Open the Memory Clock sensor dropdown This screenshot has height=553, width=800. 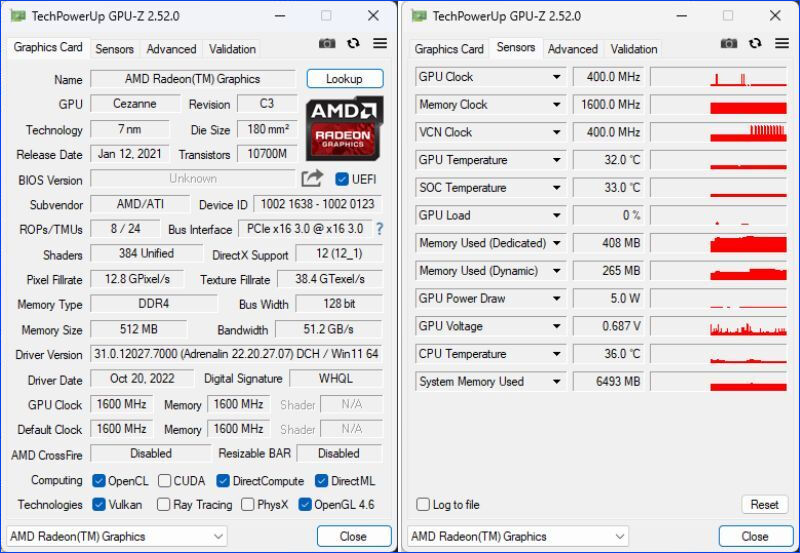tap(557, 105)
